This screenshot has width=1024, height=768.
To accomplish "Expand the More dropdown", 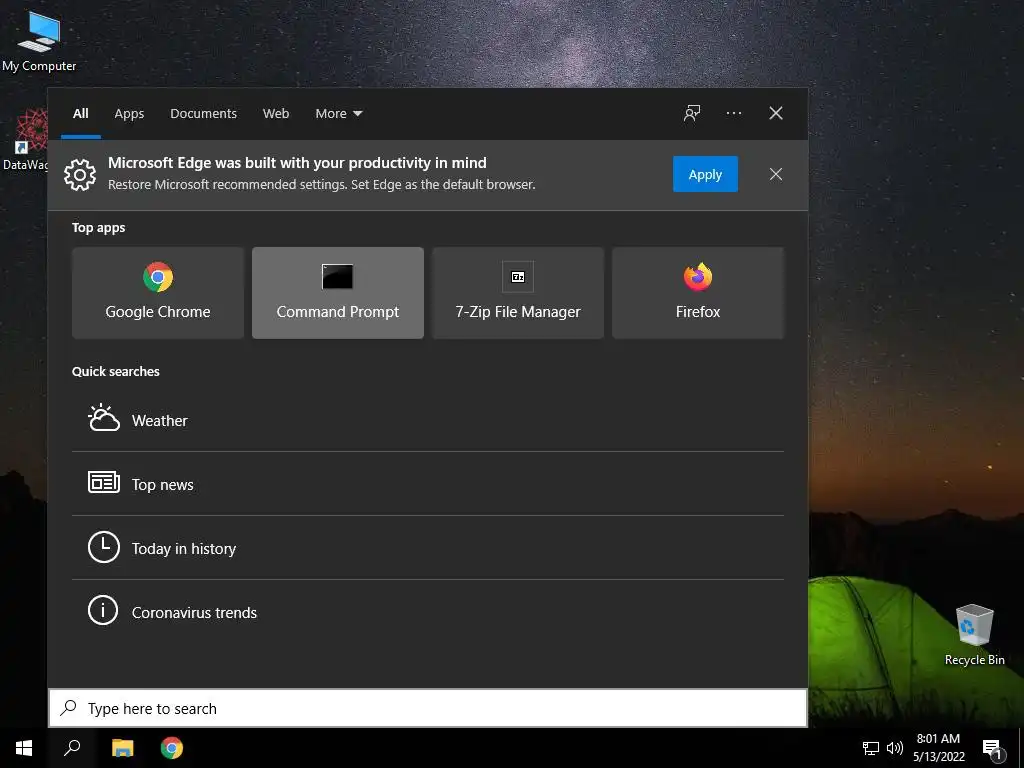I will point(338,114).
